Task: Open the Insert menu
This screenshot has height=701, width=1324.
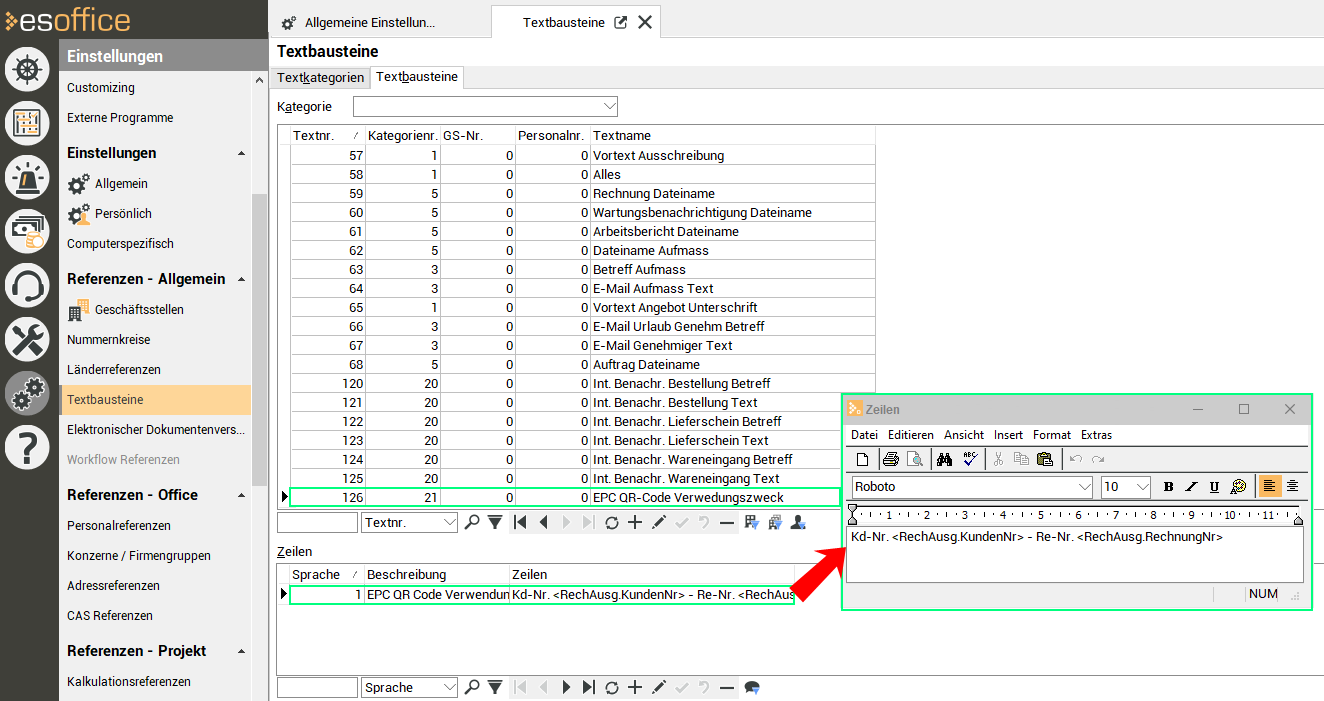Action: [x=1008, y=435]
